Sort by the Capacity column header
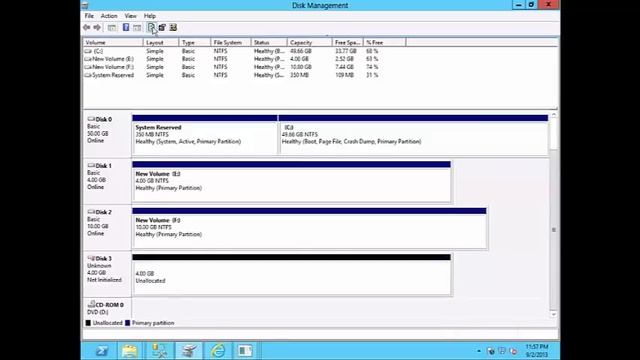The width and height of the screenshot is (640, 360). click(x=310, y=42)
